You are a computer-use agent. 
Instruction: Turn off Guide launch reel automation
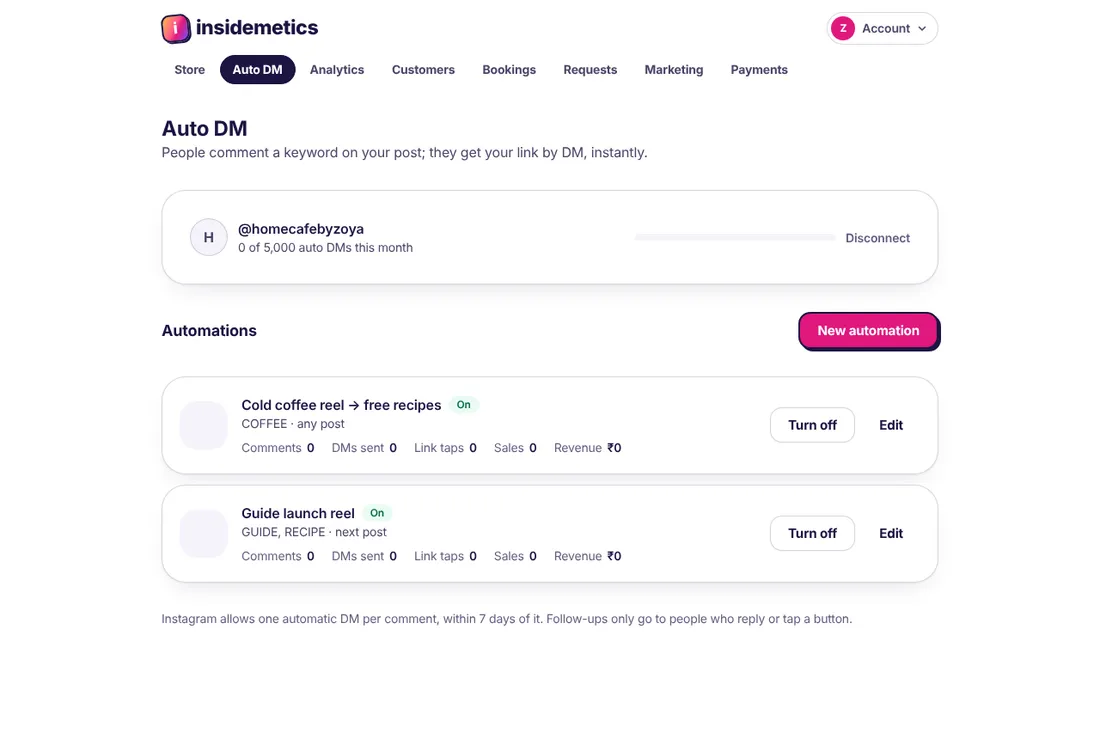coord(812,533)
